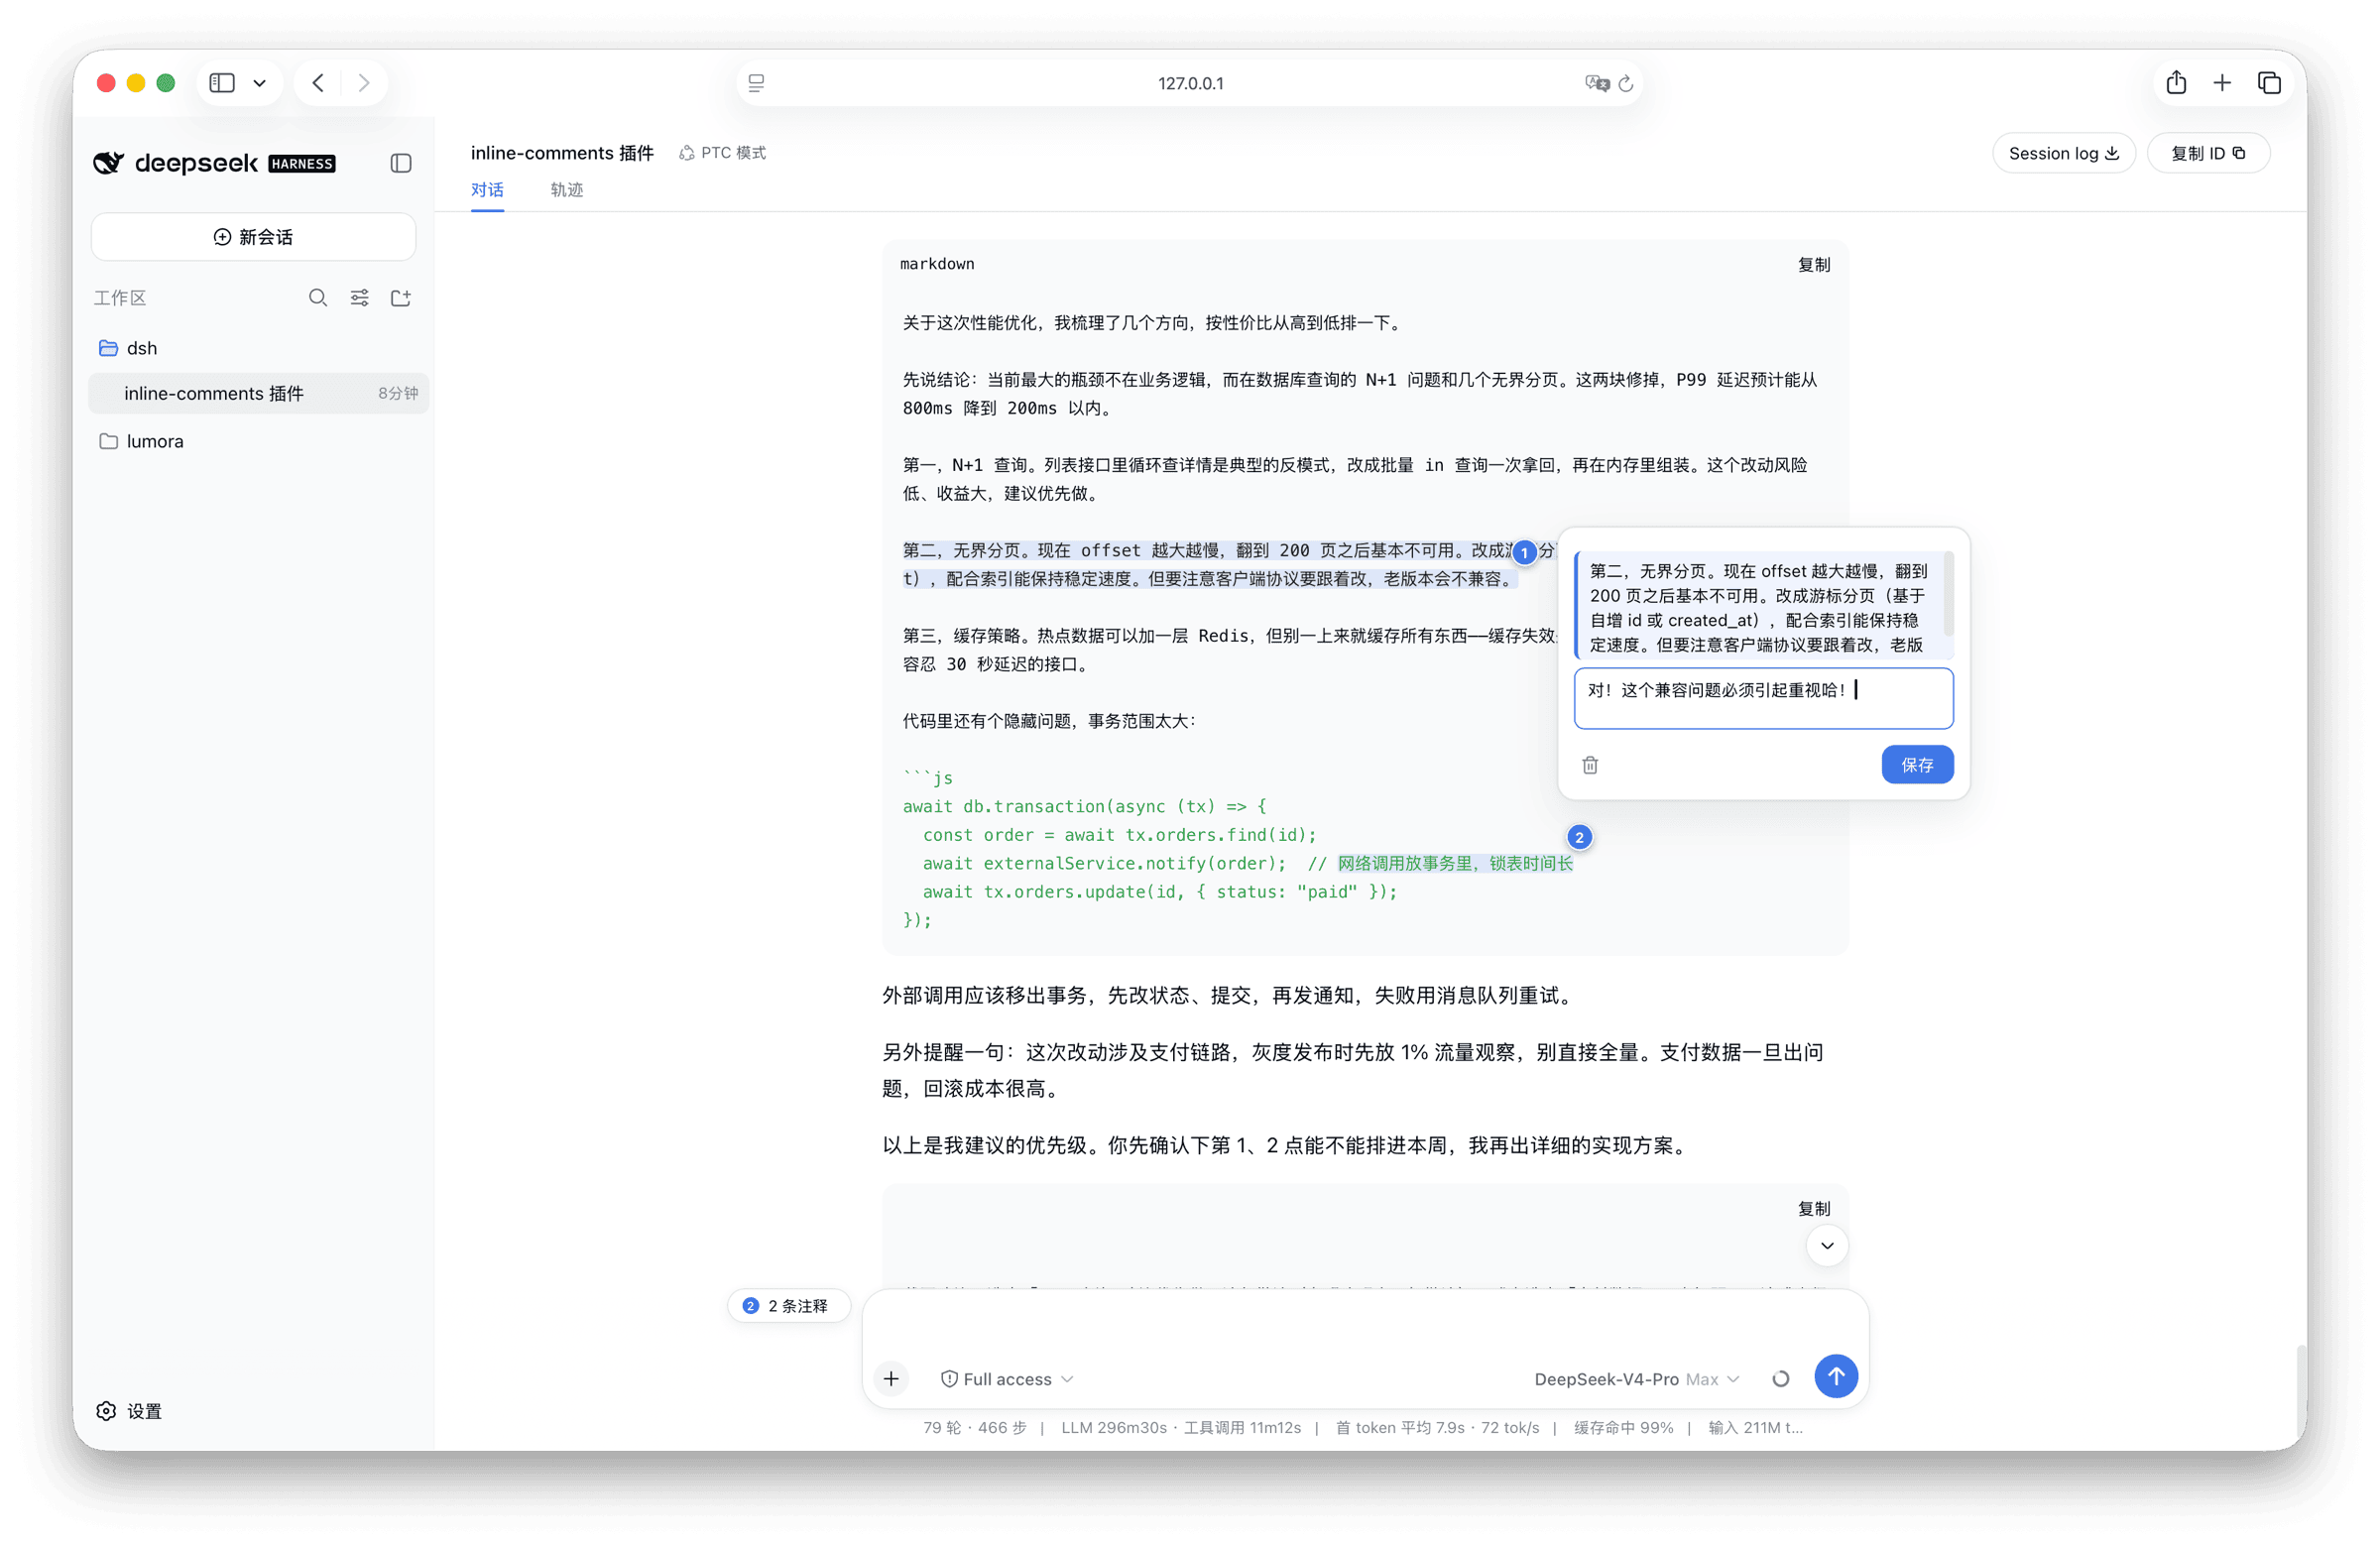The height and width of the screenshot is (1547, 2380).
Task: Open the DeepSeek-V4-Pro Max model dropdown
Action: pyautogui.click(x=1637, y=1379)
